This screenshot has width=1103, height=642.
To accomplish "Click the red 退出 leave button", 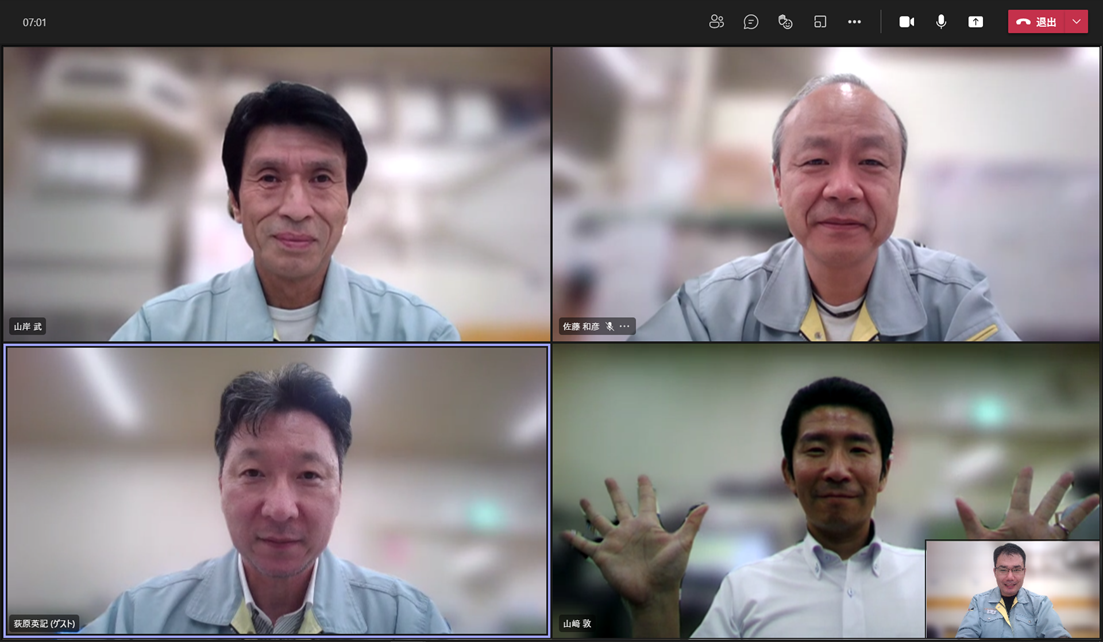I will click(1037, 22).
